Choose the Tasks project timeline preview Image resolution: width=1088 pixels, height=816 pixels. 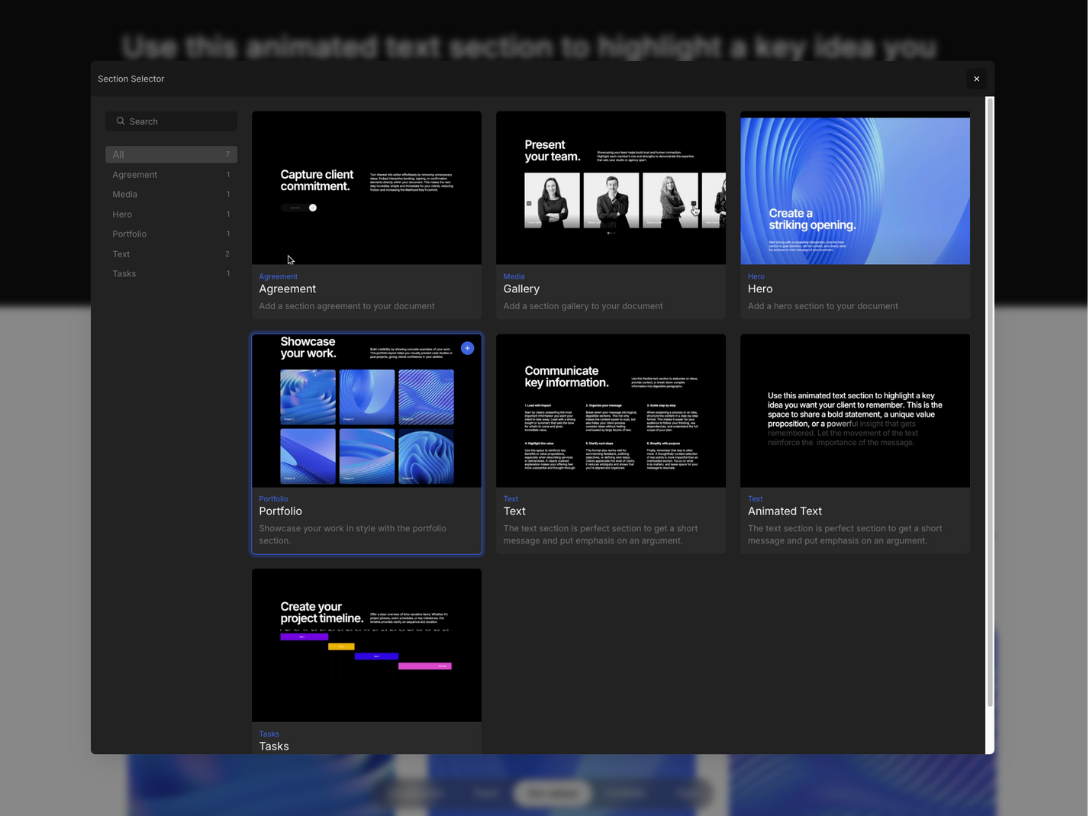pyautogui.click(x=367, y=645)
